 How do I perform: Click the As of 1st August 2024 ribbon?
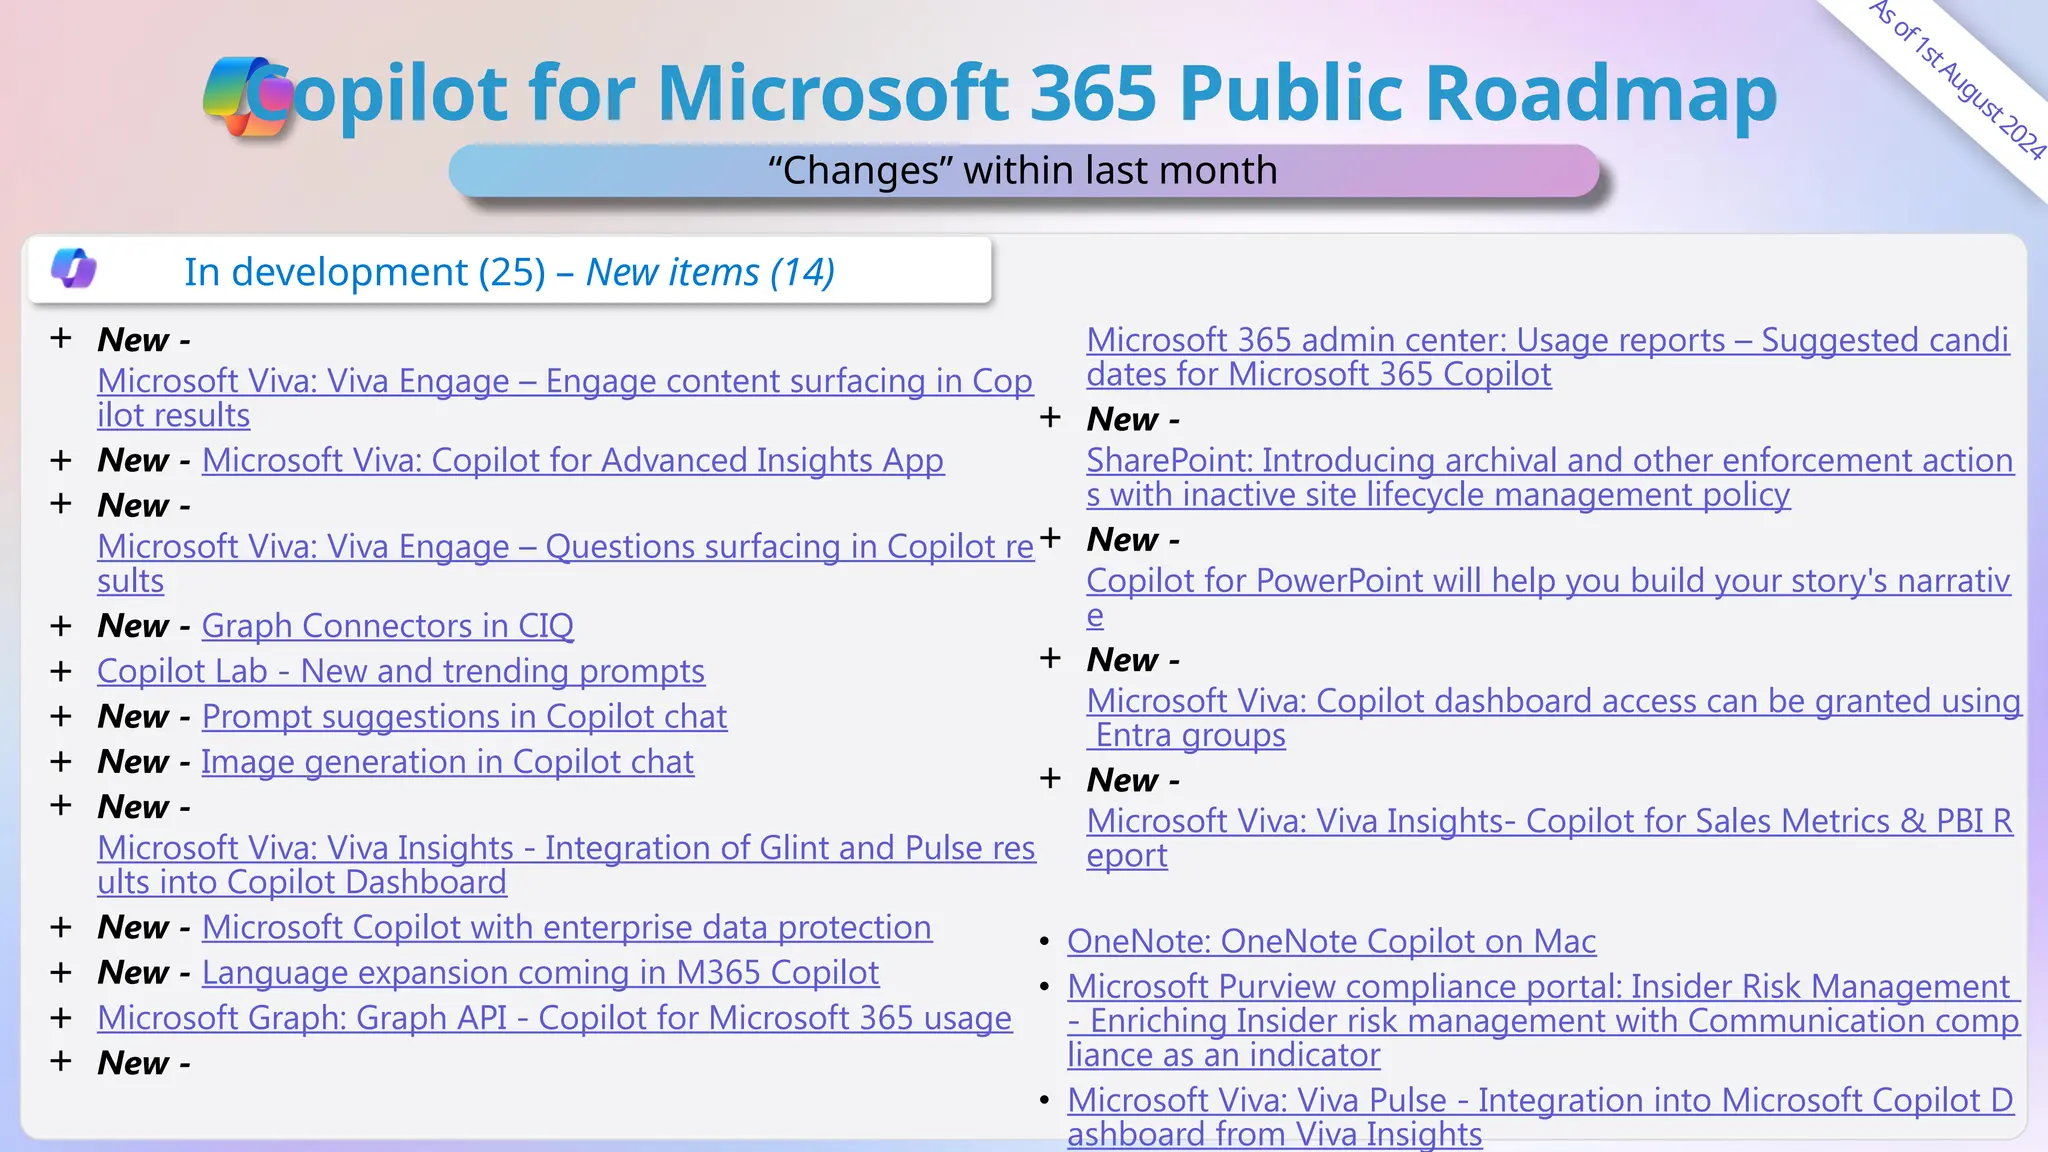1958,80
